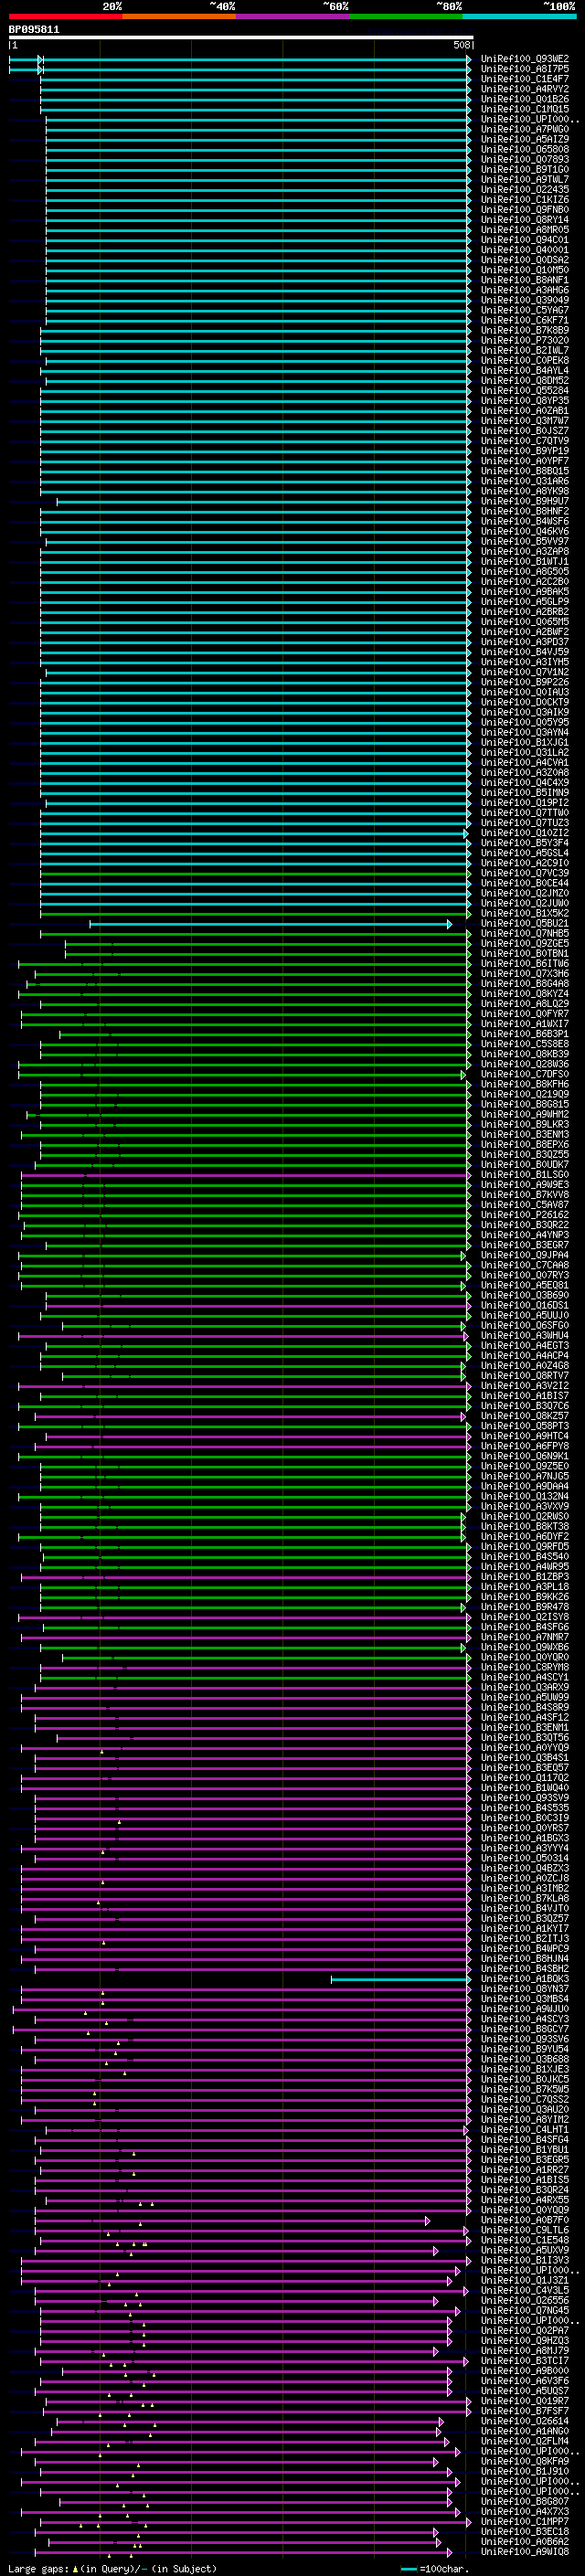Click hit label UniRef100_C7DFS0

tap(525, 1075)
